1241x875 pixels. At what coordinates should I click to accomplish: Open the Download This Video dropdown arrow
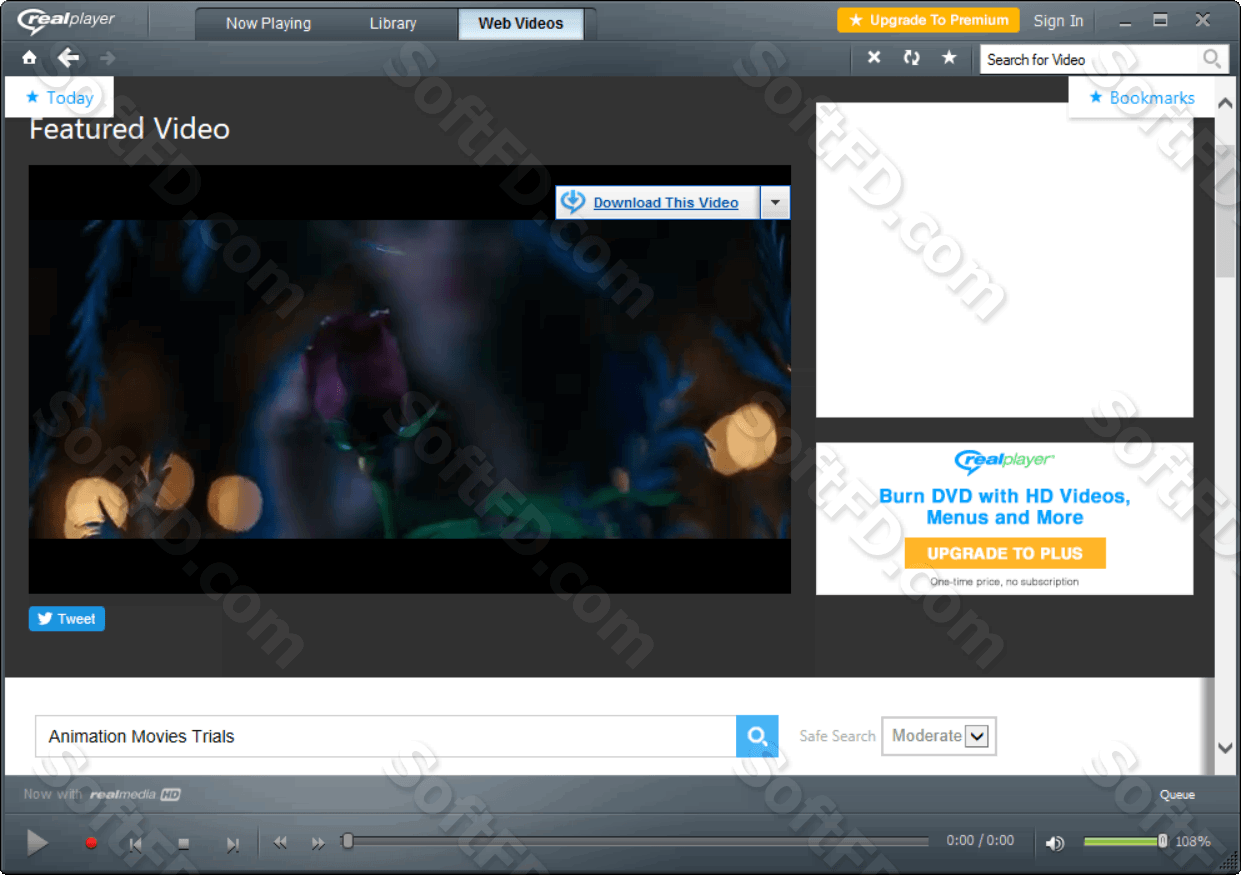tap(775, 202)
